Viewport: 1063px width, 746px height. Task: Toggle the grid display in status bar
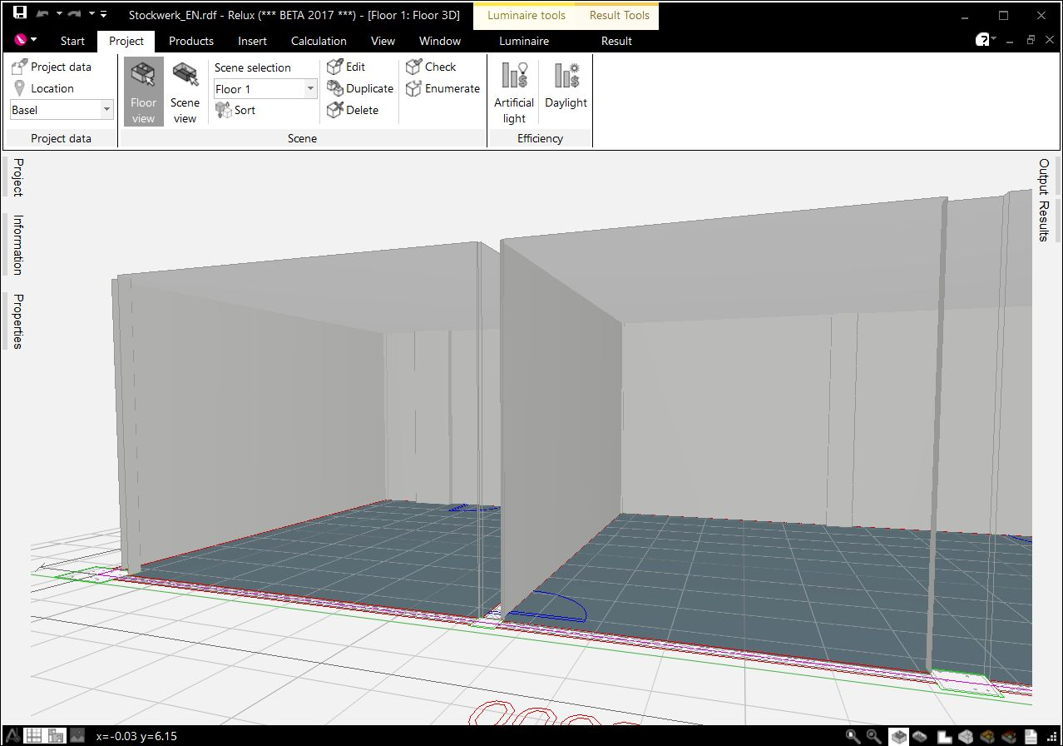(33, 736)
